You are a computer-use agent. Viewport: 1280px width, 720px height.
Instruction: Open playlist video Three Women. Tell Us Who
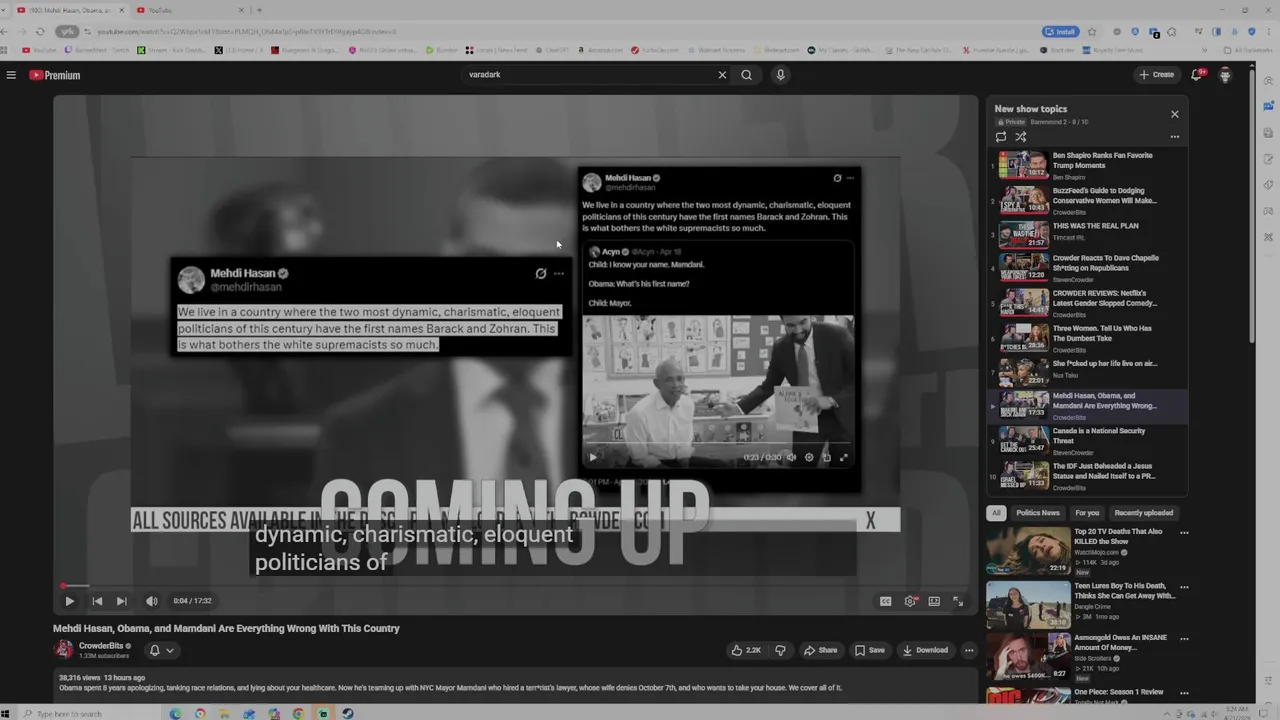point(1088,337)
